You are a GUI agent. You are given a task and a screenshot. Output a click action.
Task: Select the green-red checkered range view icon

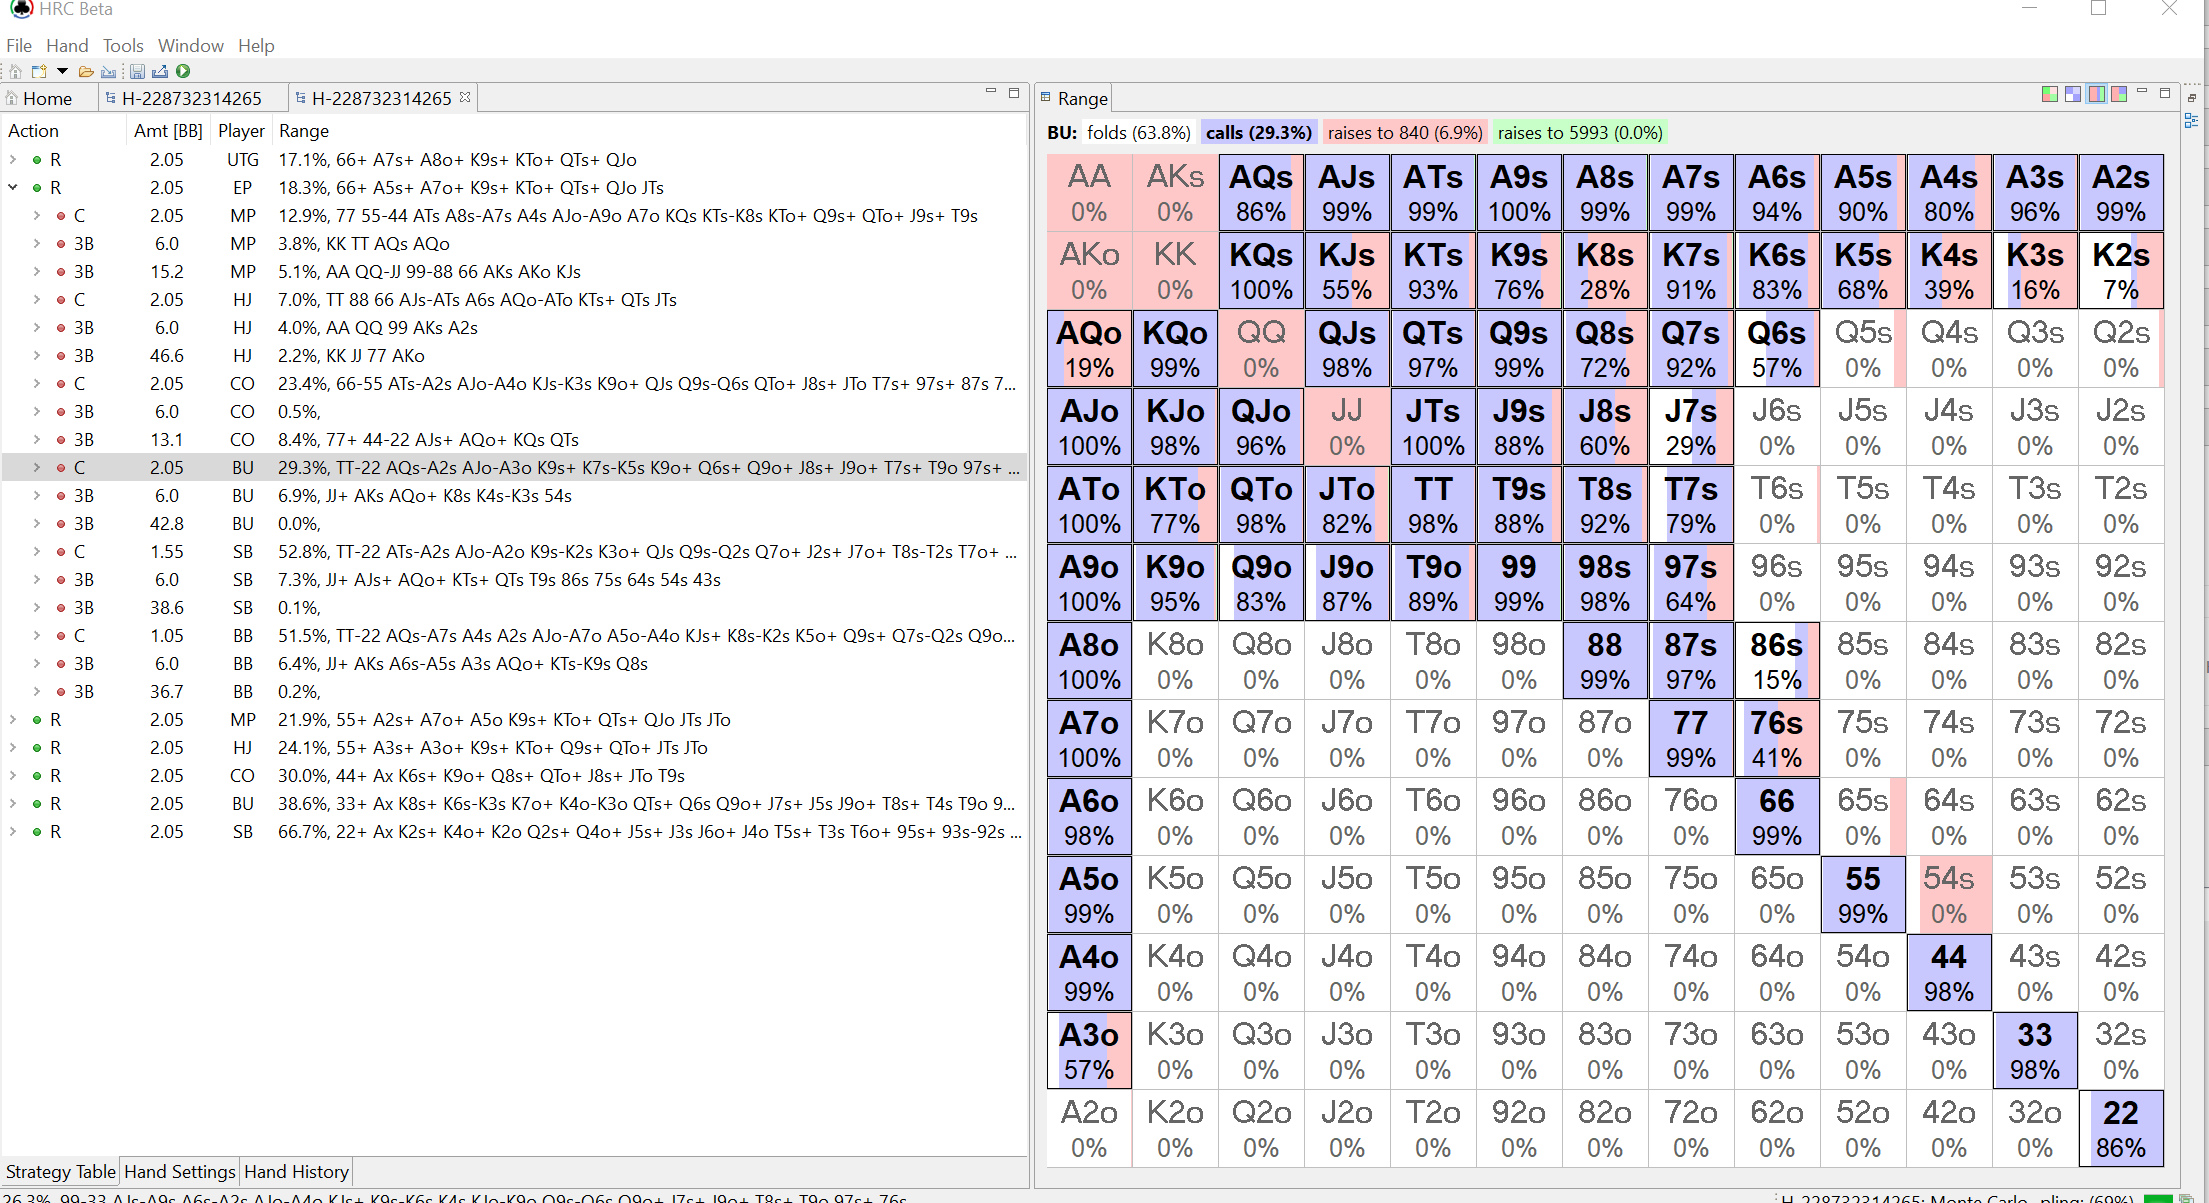coord(2049,94)
